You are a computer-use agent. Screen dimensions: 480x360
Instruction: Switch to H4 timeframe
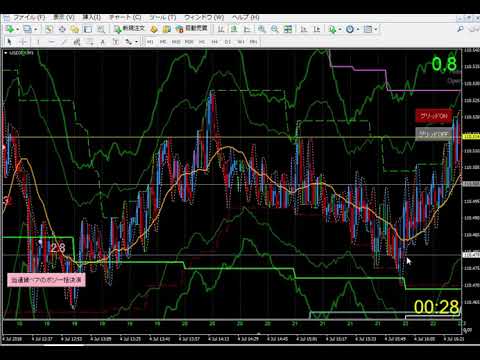tap(215, 42)
